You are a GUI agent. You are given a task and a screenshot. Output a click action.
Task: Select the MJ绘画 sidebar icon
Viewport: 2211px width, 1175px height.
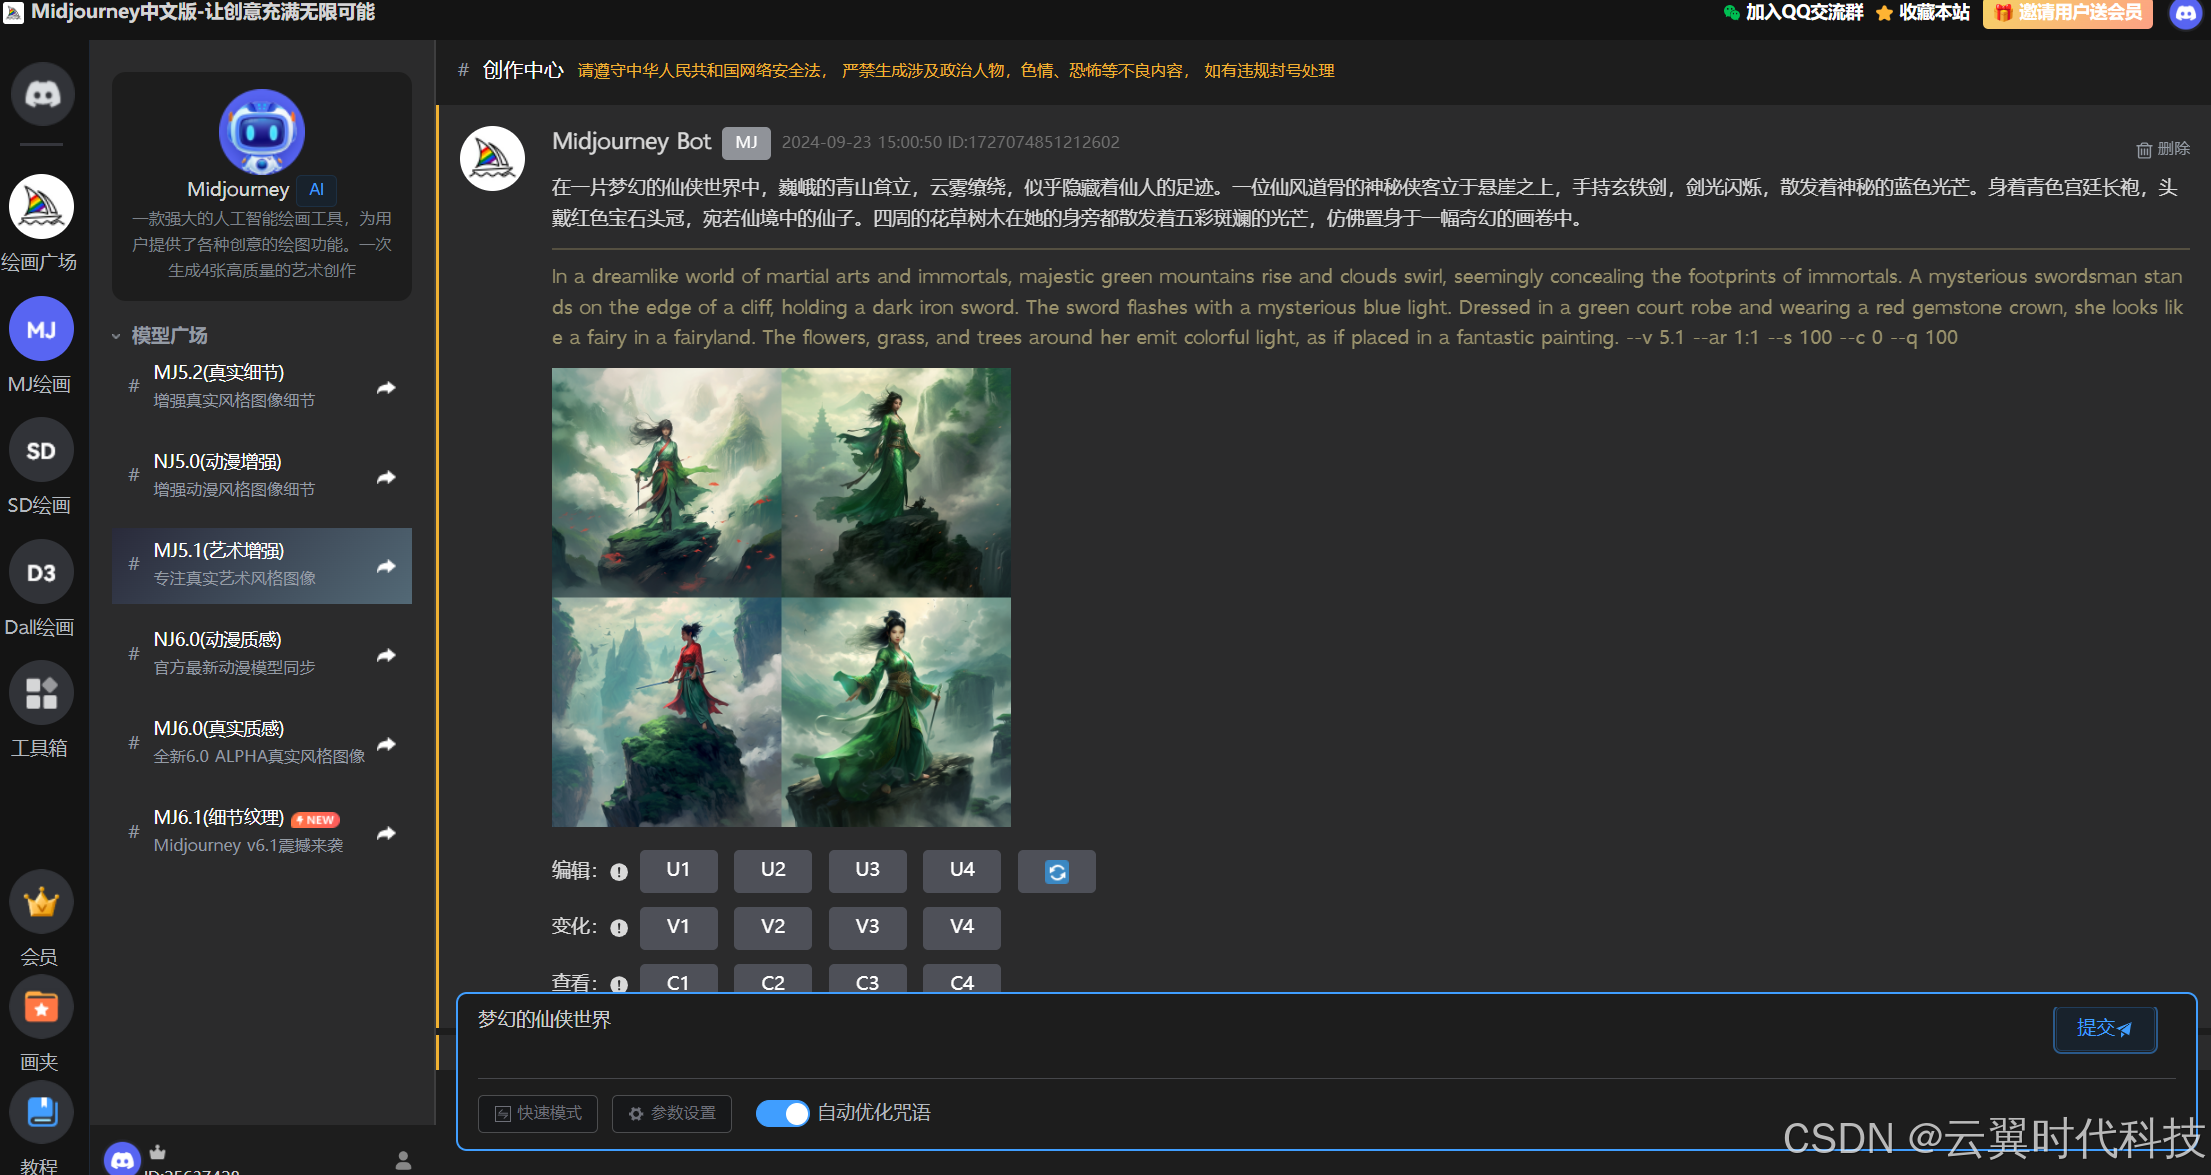click(41, 329)
